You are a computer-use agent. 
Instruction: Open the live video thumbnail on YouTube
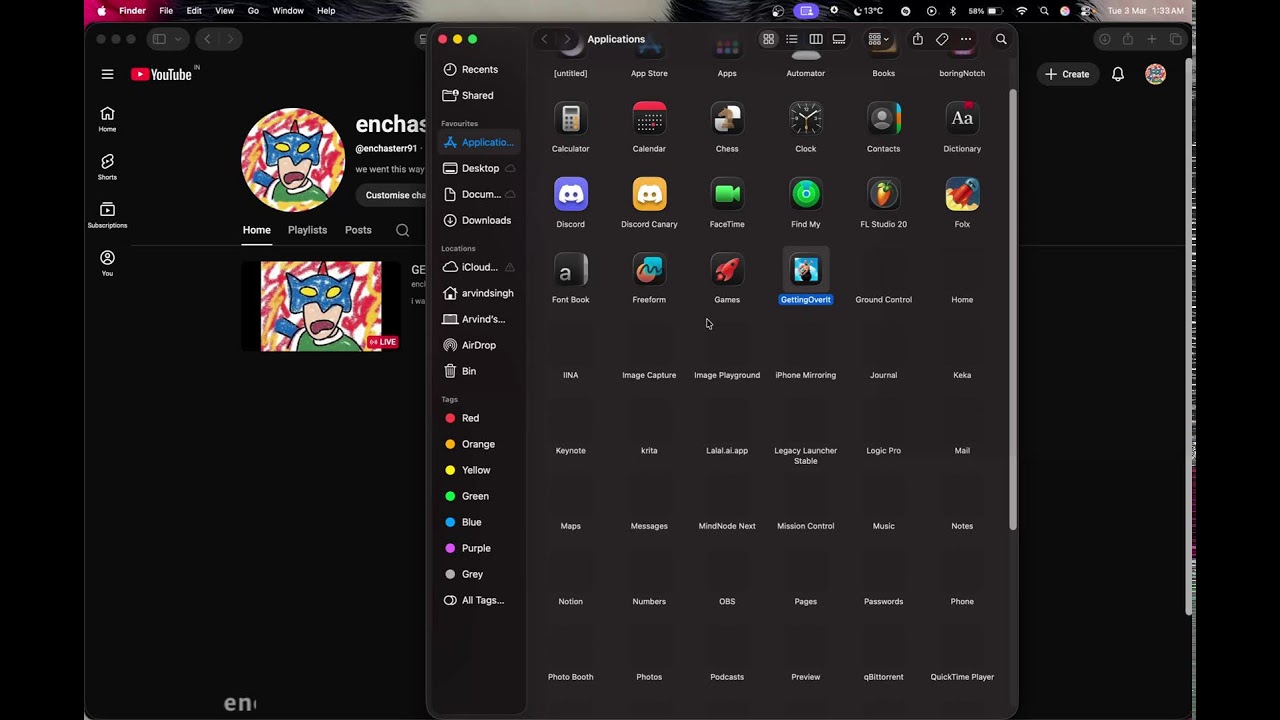[x=321, y=306]
